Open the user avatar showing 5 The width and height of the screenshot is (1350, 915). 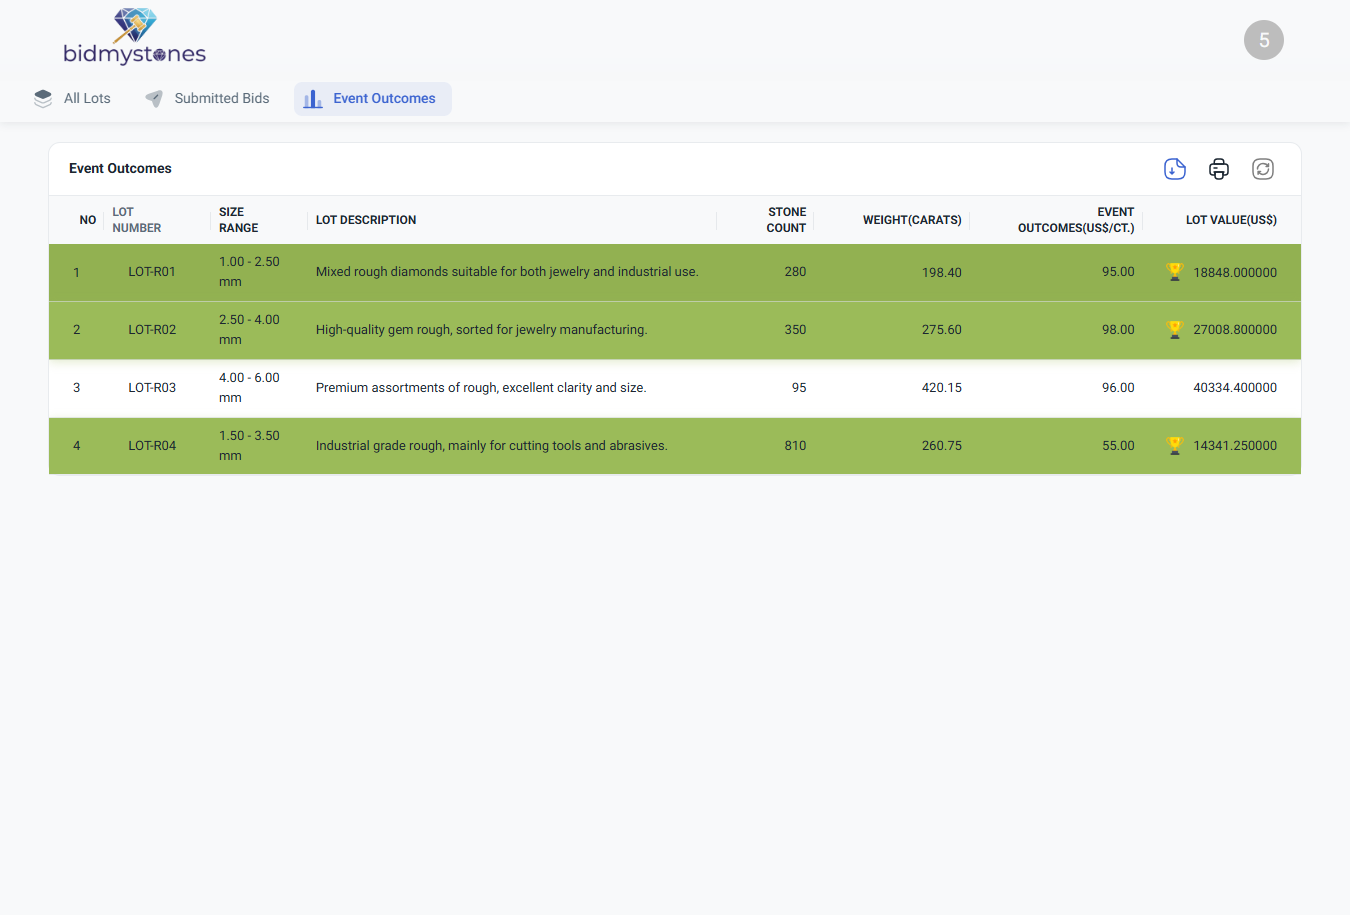tap(1264, 40)
